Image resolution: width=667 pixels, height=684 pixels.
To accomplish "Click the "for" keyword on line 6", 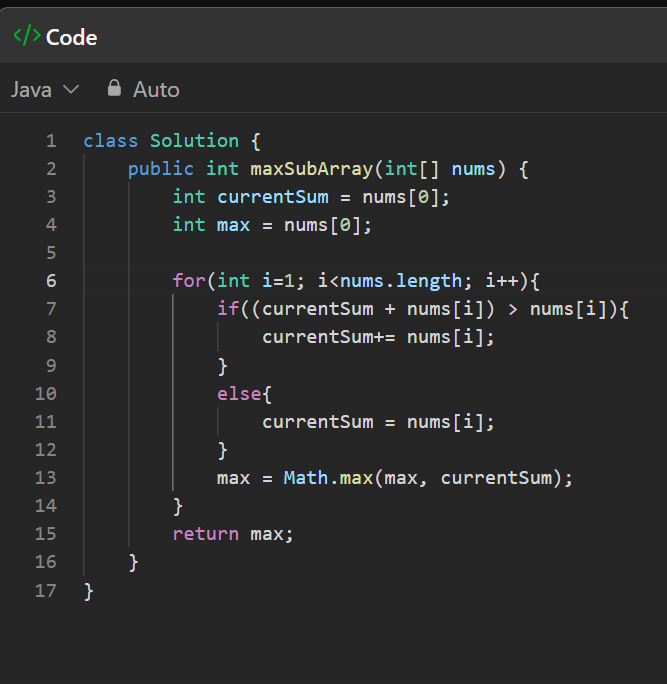I will [x=189, y=280].
